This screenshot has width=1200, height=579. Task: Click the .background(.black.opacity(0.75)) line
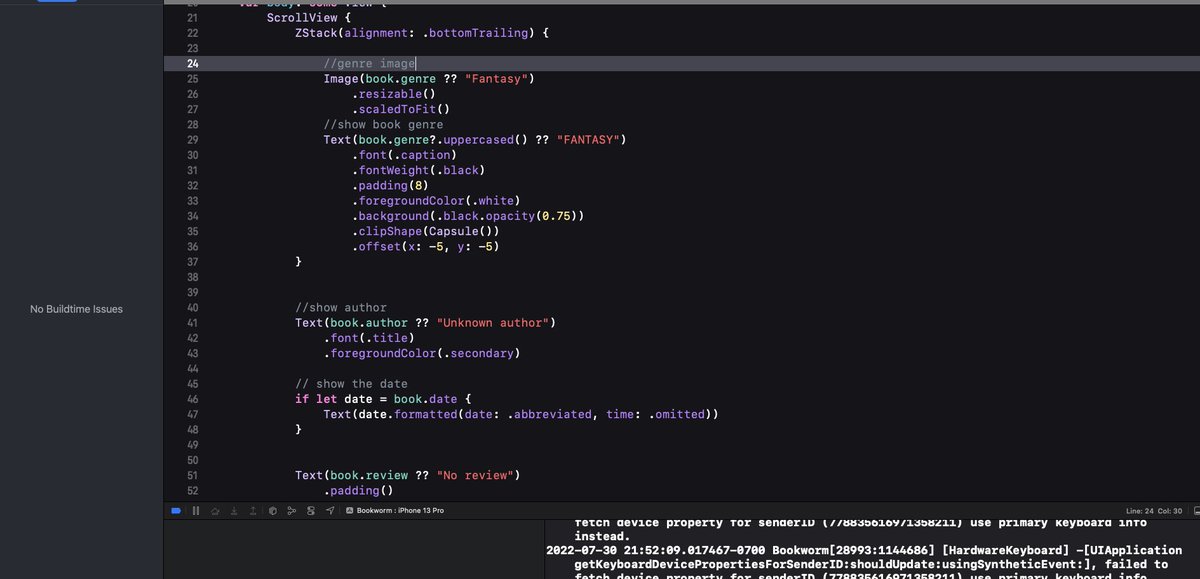[x=468, y=216]
